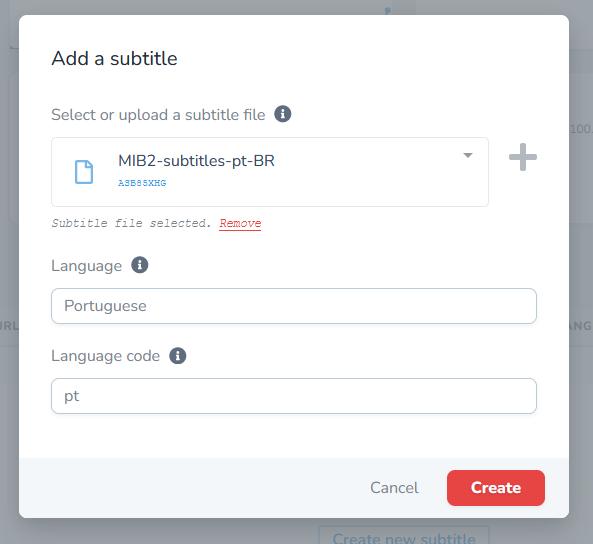Viewport: 593px width, 544px height.
Task: Click the dimmed backdrop outside the dialog
Action: click(581, 265)
